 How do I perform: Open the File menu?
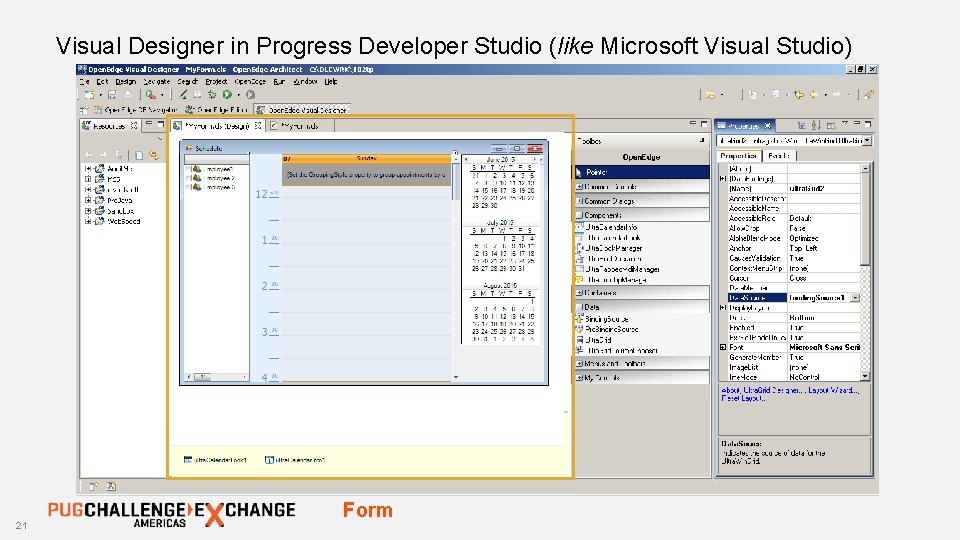point(84,81)
